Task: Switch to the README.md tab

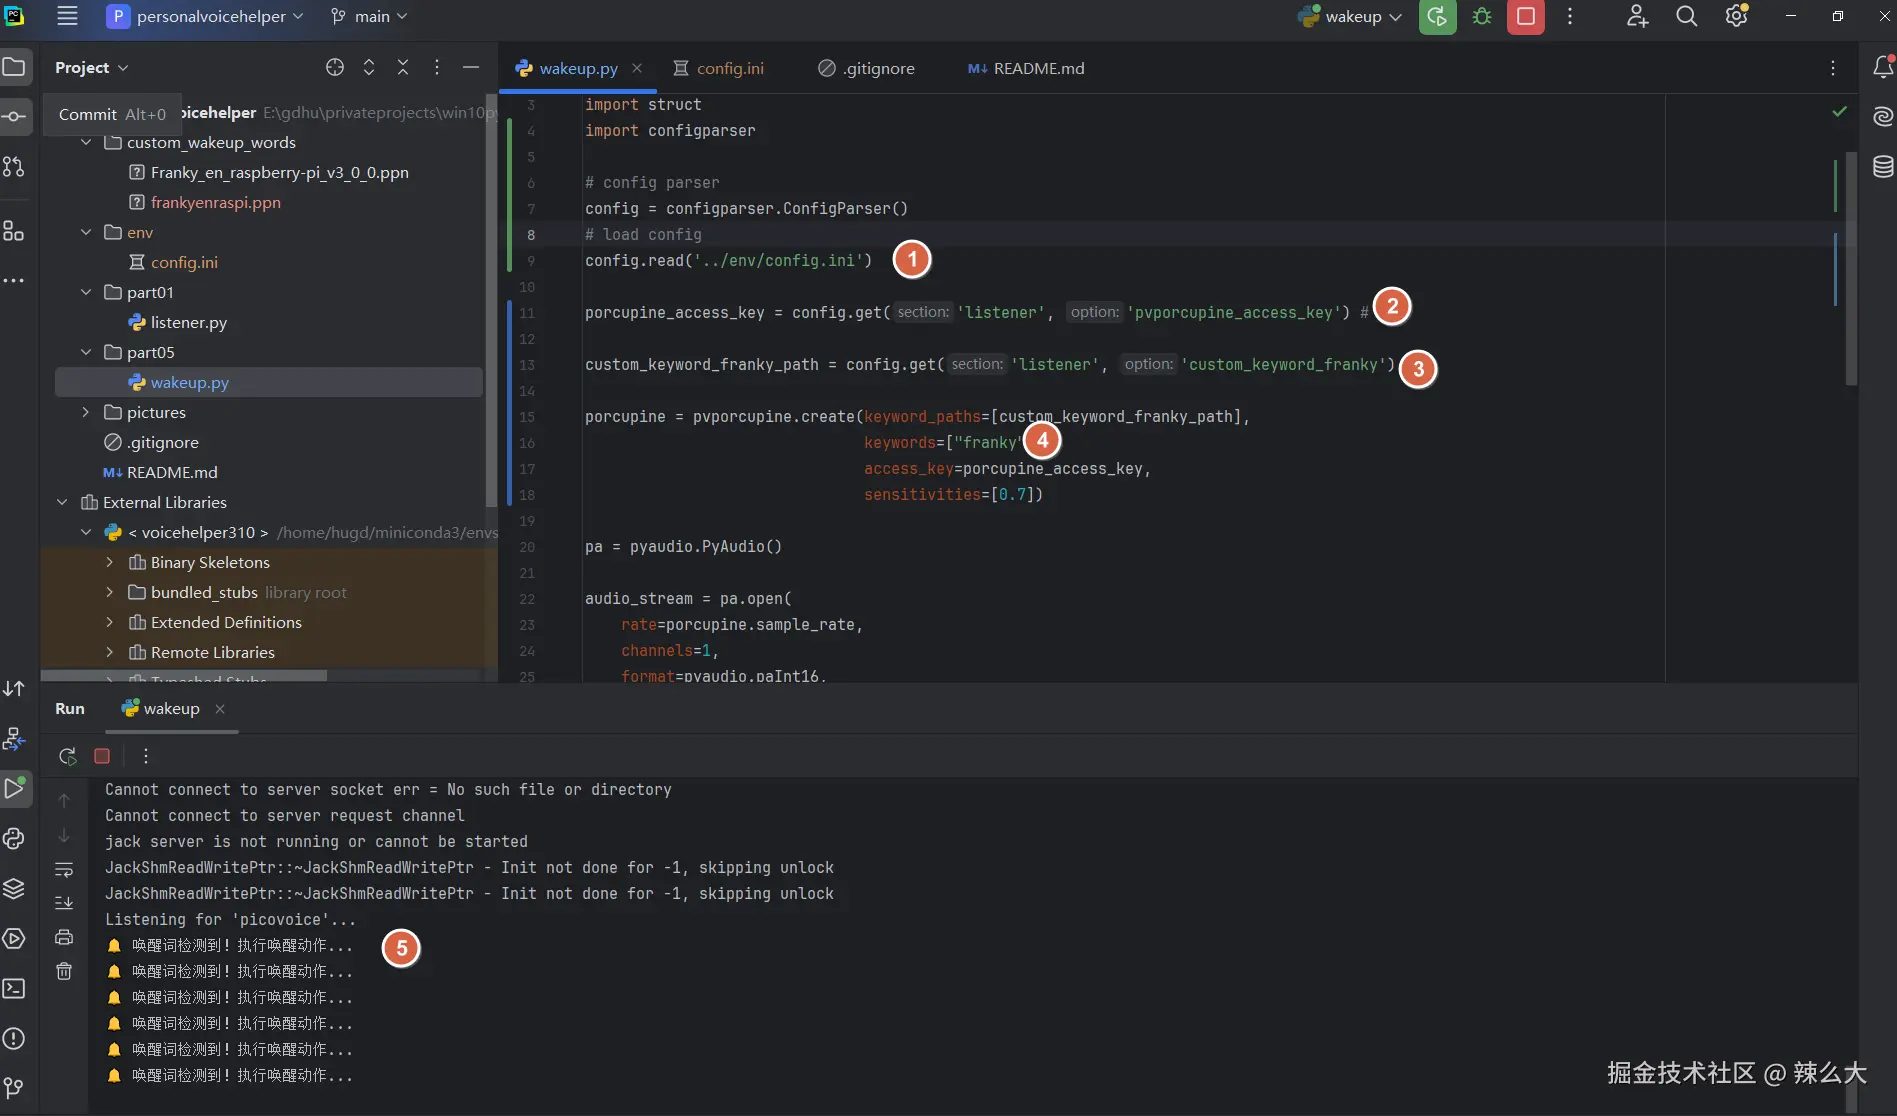Action: 1038,68
